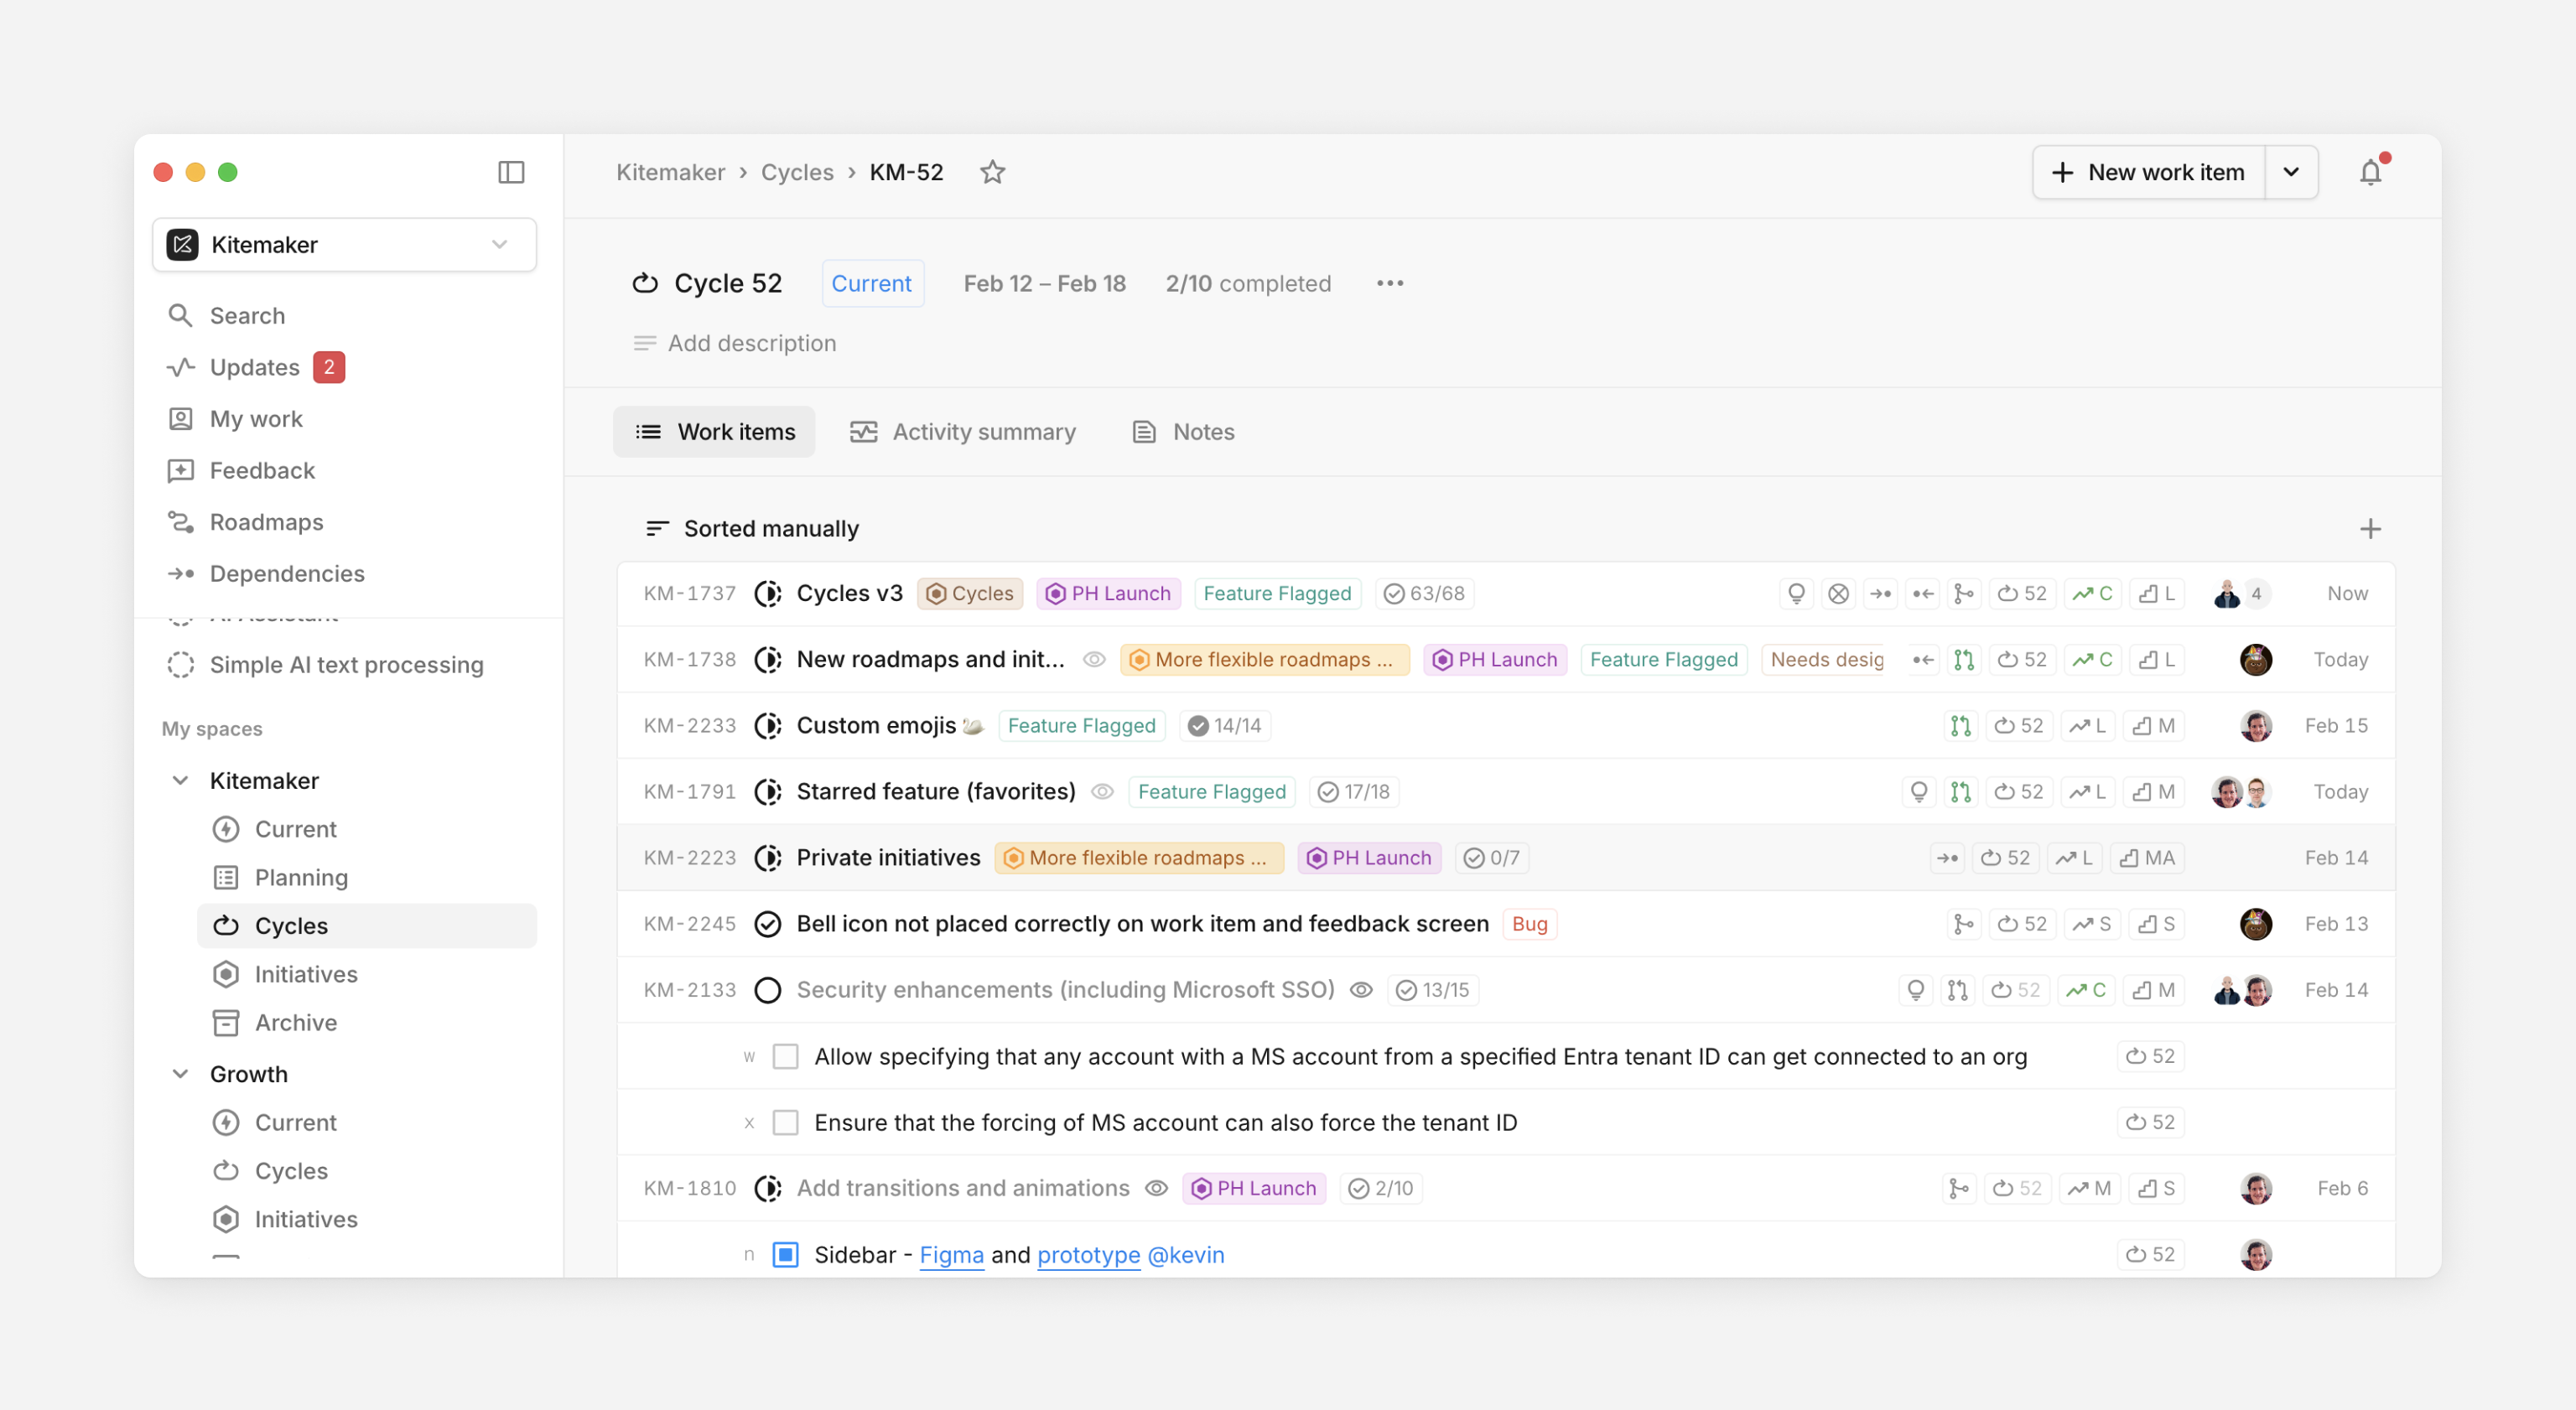Open the Figma link in Sidebar todo
The width and height of the screenshot is (2576, 1410).
[951, 1254]
